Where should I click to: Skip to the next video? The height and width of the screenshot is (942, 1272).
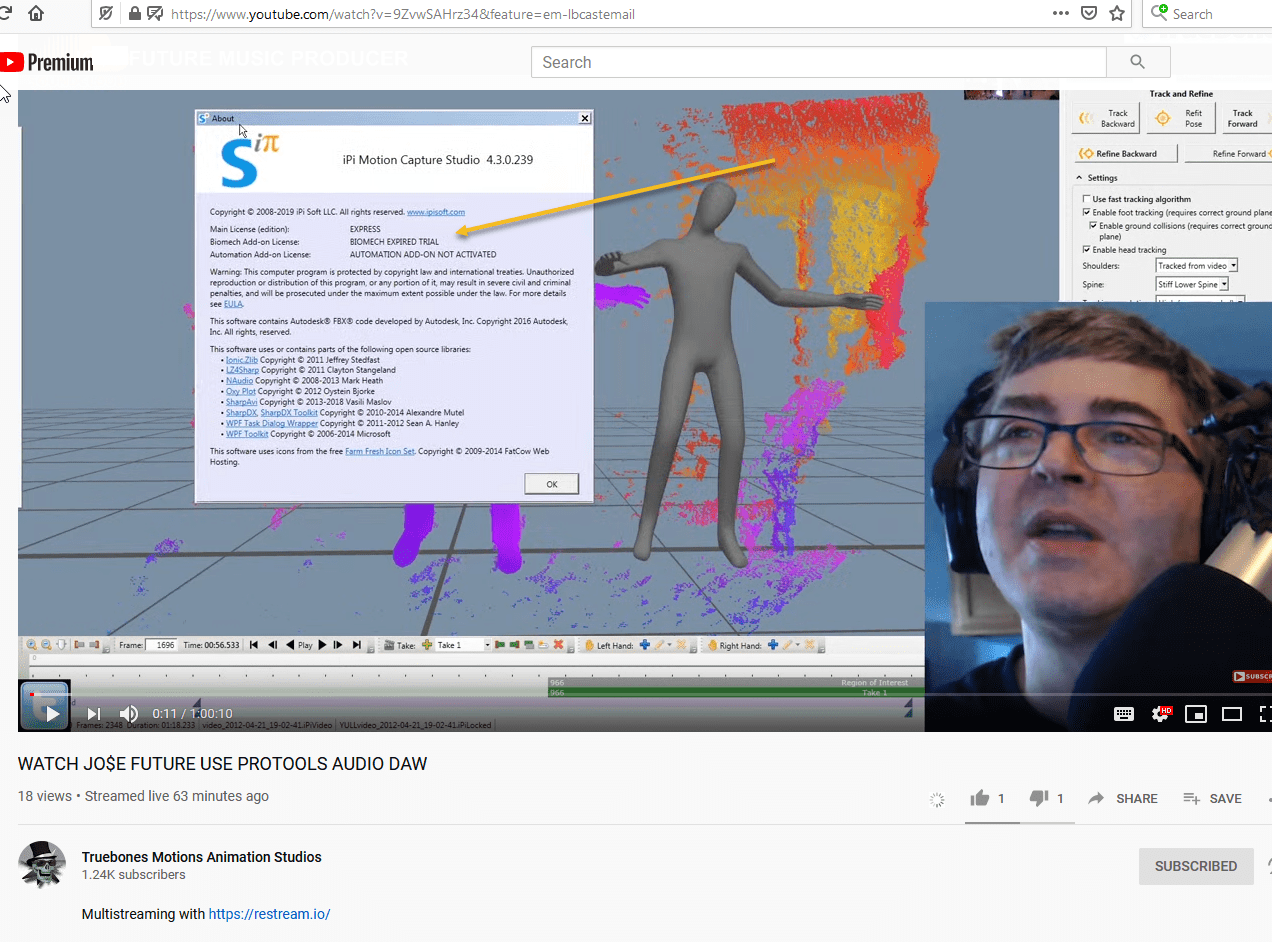94,714
